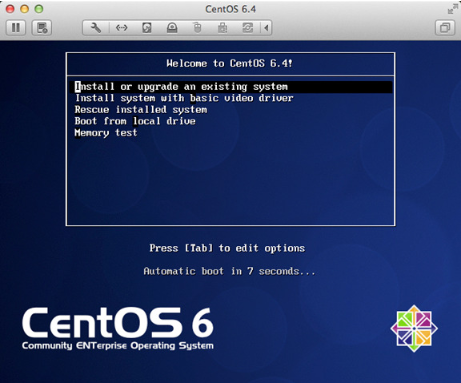
Task: Open the snapshots button in the toolbar
Action: pyautogui.click(x=42, y=28)
